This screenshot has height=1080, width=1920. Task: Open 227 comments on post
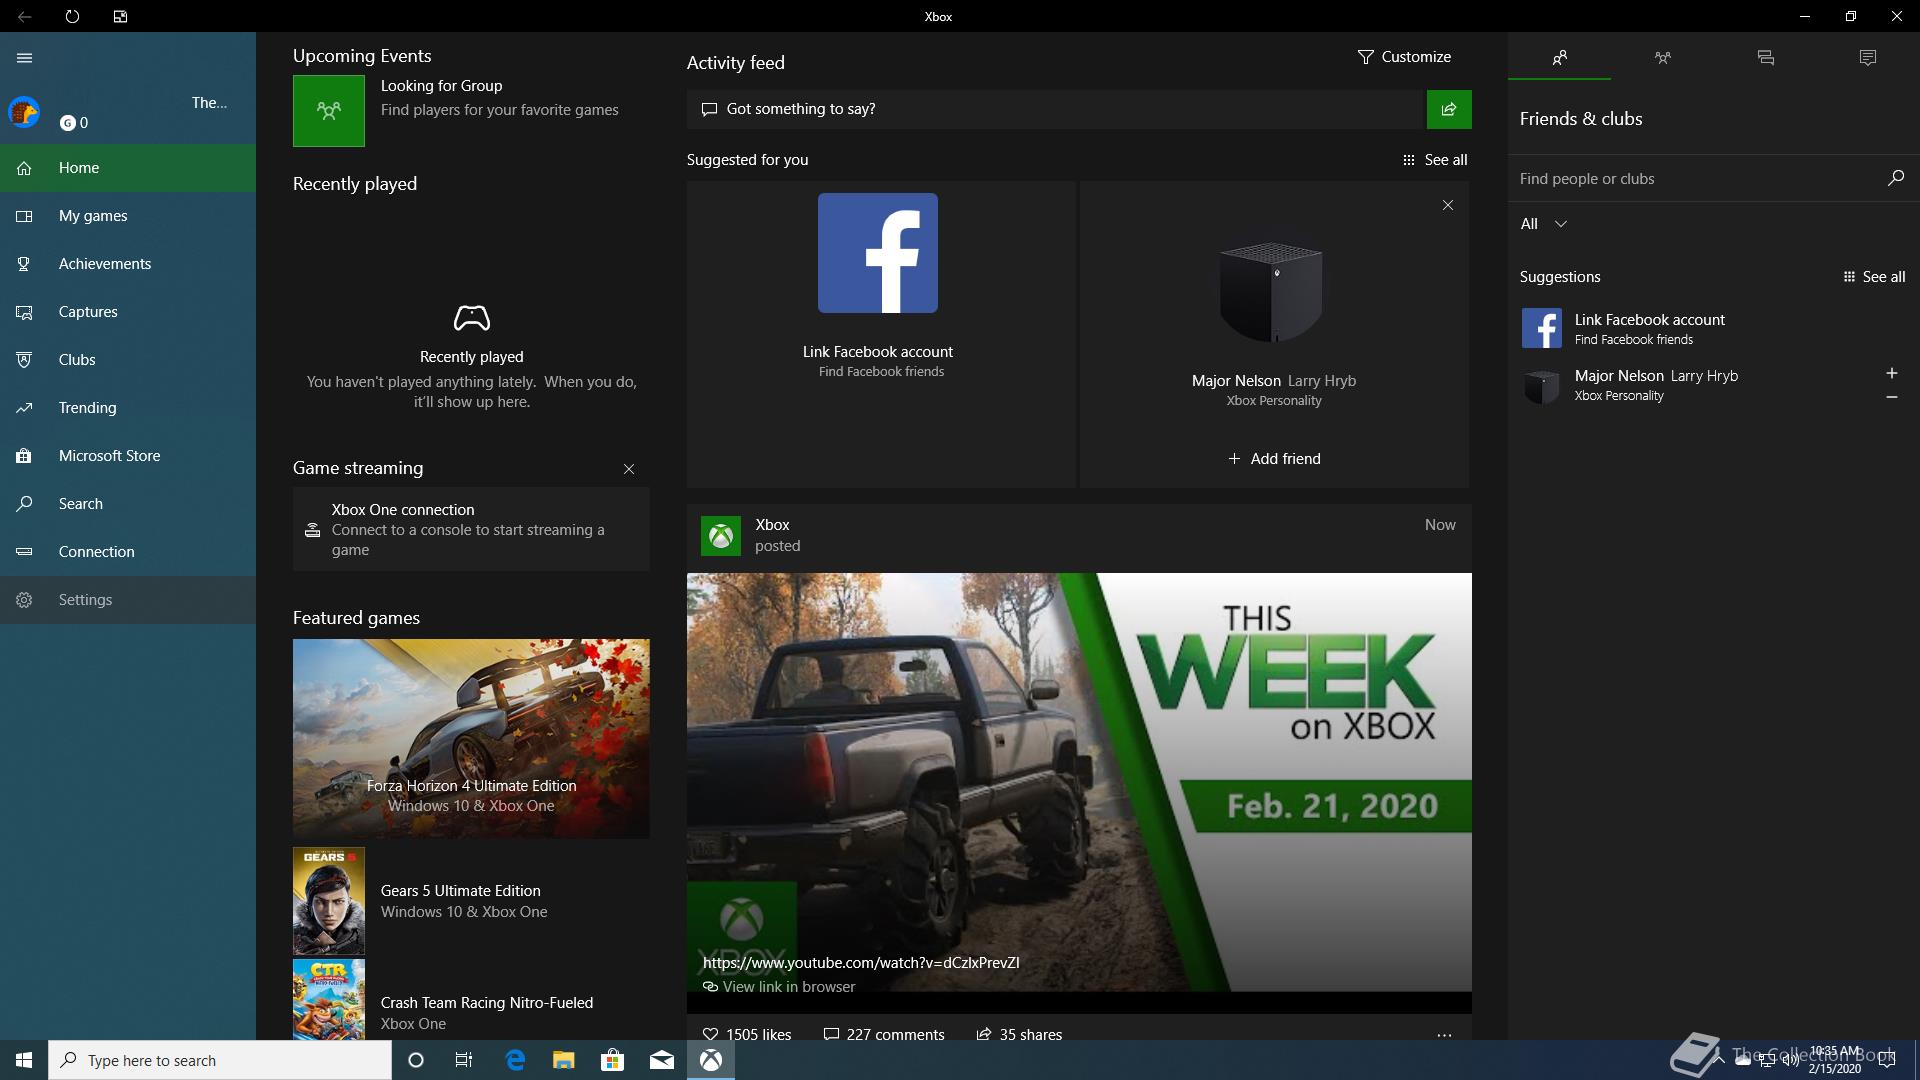(883, 1035)
